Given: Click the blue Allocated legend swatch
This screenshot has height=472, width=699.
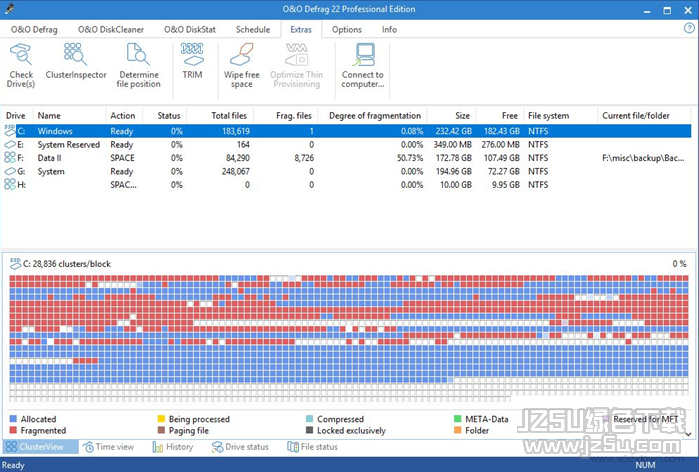Looking at the screenshot, I should [x=13, y=419].
